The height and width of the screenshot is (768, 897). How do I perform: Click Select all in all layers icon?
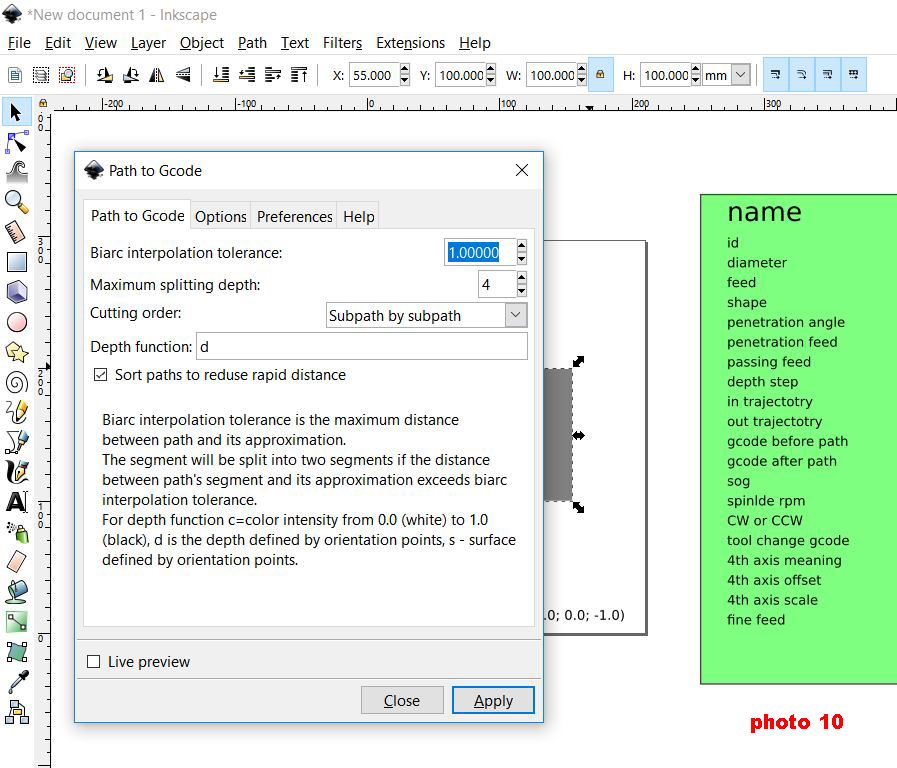click(41, 75)
